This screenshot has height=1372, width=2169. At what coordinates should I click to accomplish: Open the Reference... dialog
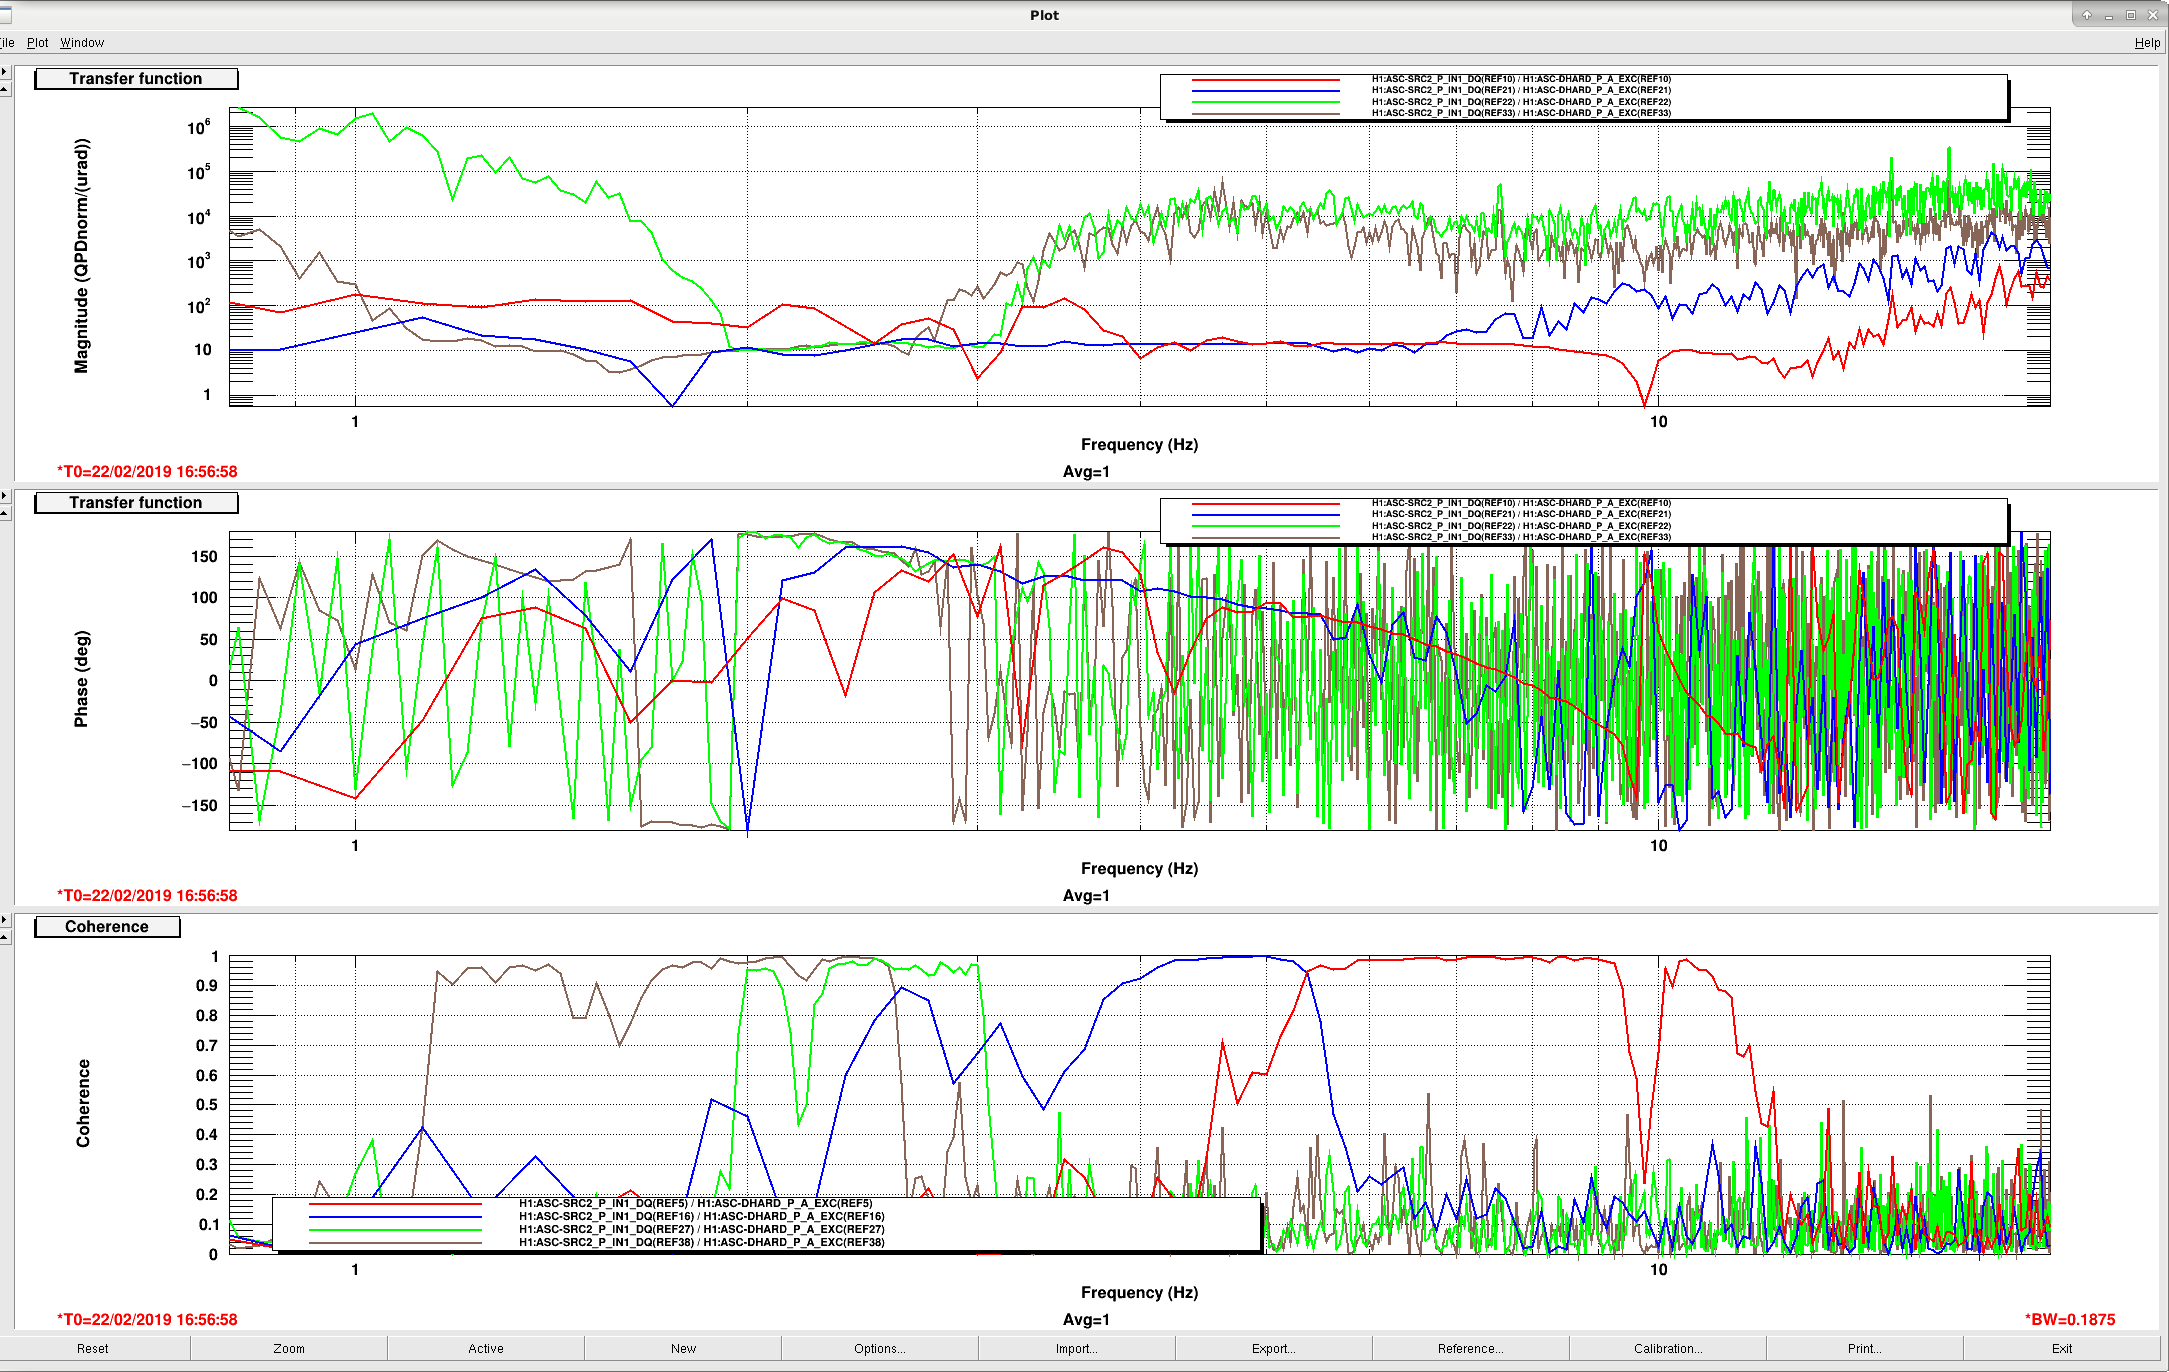point(1471,1348)
